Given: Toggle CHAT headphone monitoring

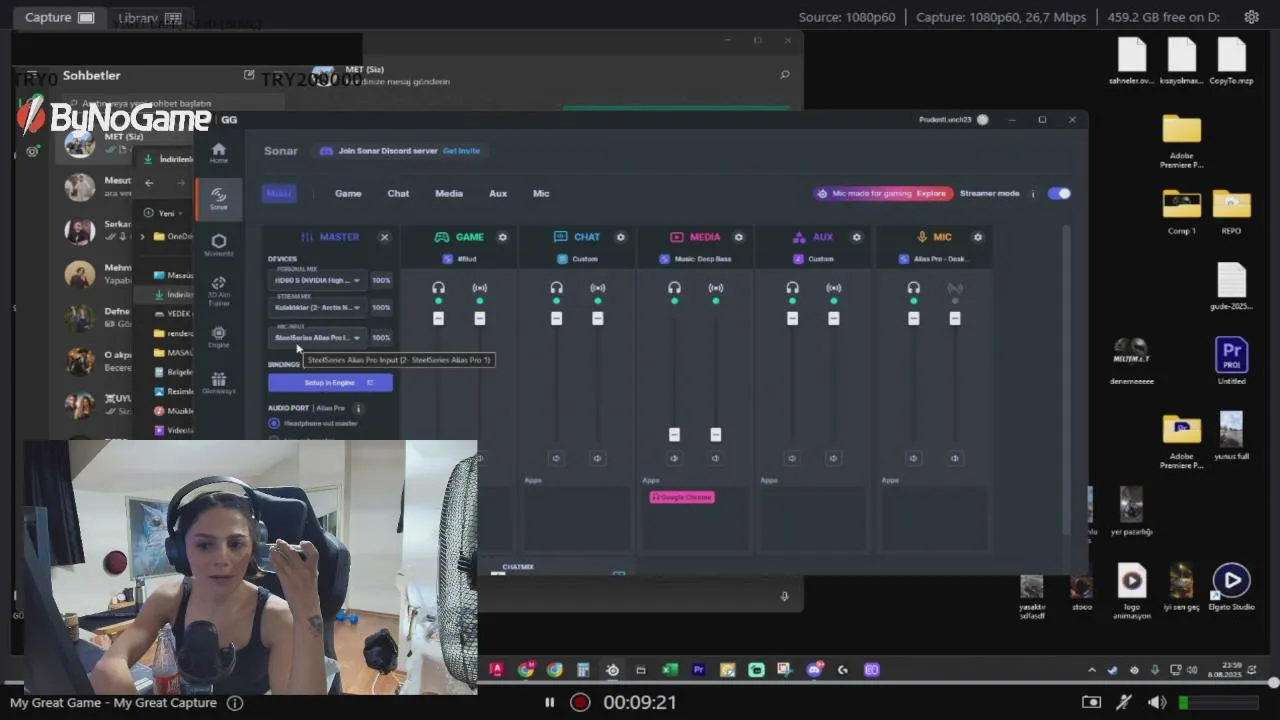Looking at the screenshot, I should click(x=556, y=288).
